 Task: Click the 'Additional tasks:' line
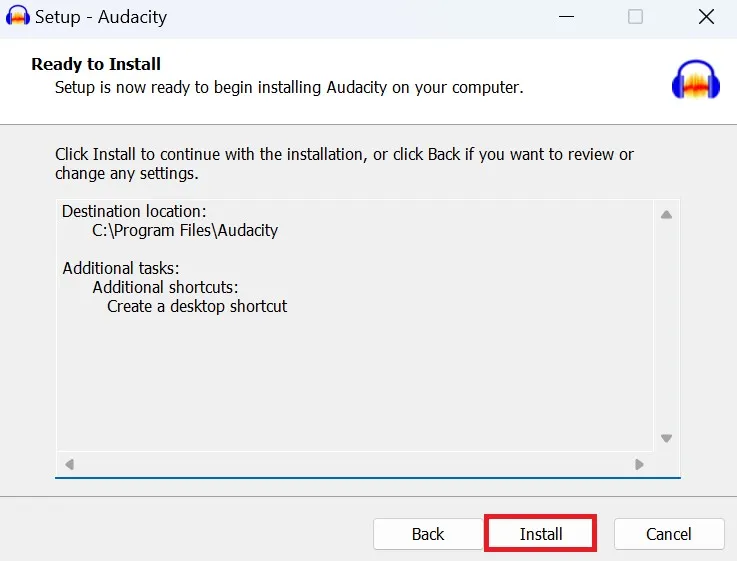[x=121, y=268]
